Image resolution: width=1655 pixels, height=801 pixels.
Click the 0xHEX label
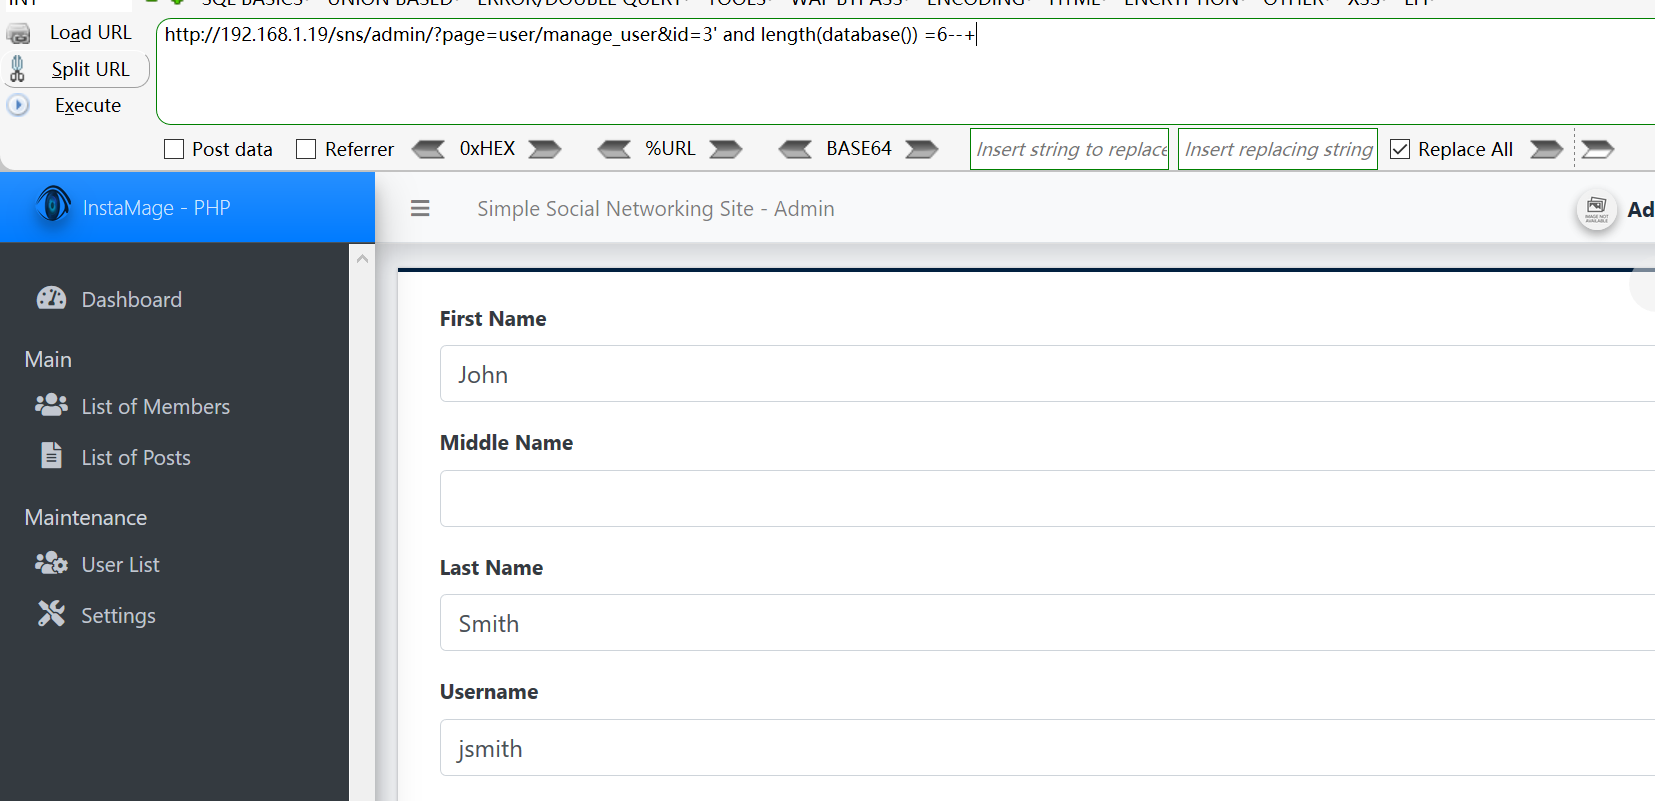click(x=487, y=148)
